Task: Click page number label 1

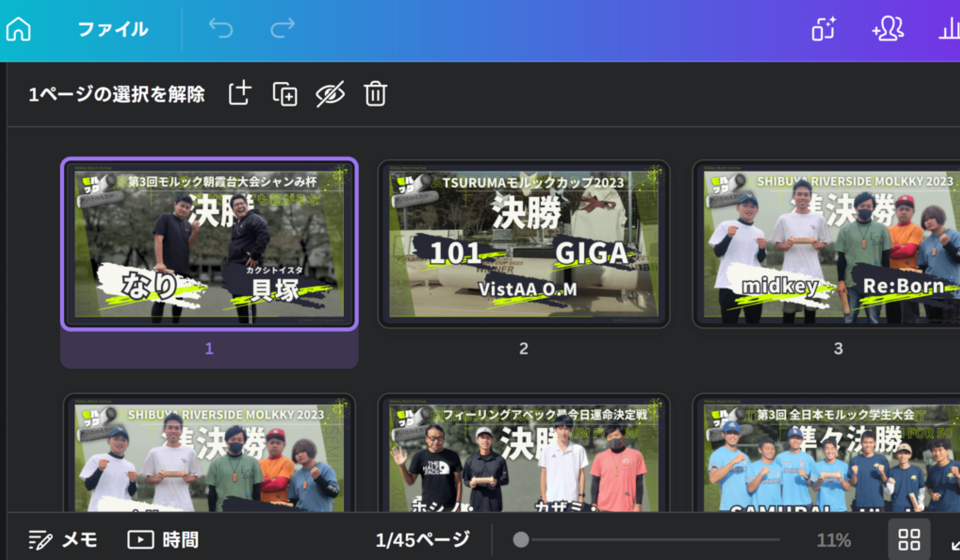Action: (209, 348)
